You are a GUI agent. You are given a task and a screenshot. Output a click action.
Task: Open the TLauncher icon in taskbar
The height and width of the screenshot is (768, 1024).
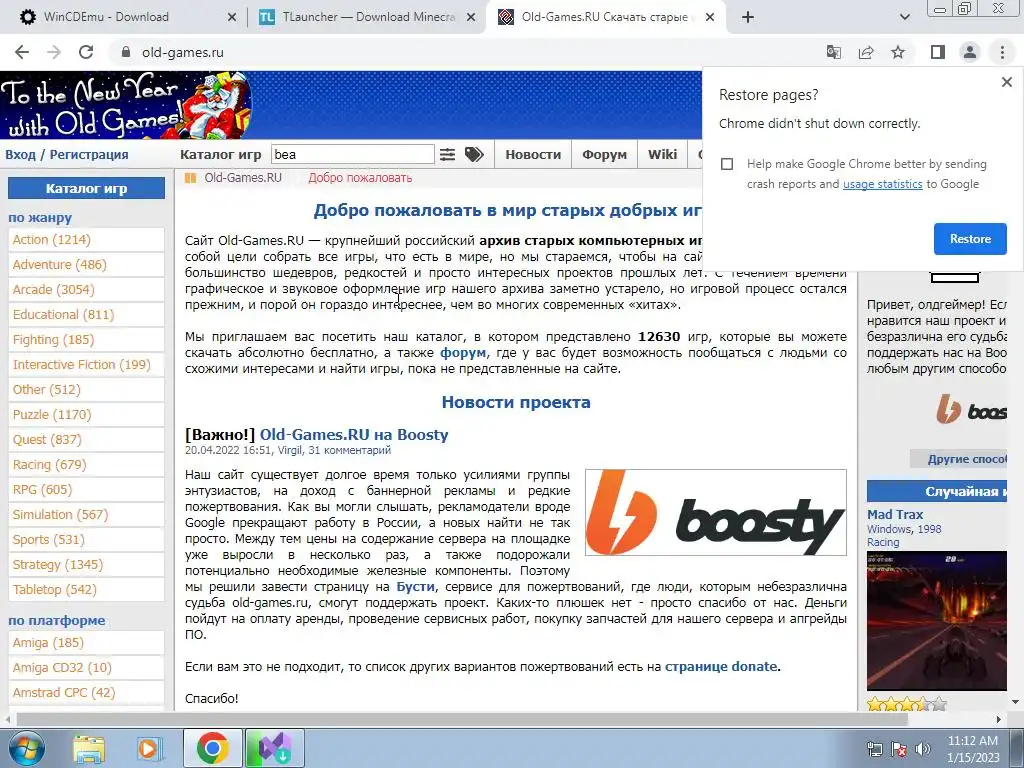pyautogui.click(x=274, y=748)
